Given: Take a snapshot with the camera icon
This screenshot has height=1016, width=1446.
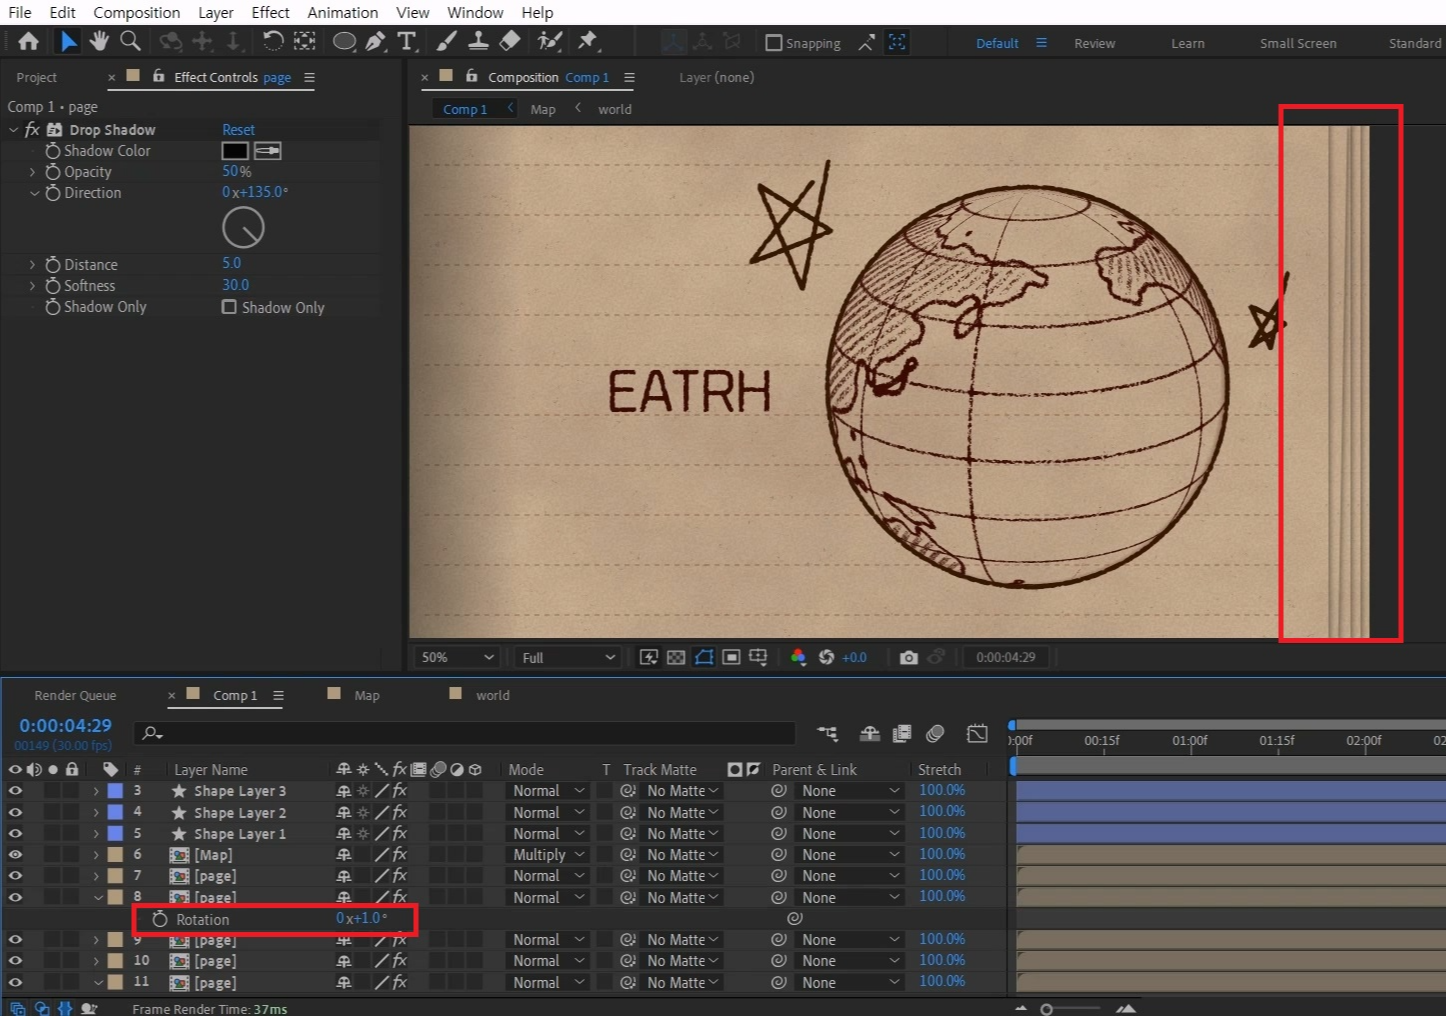Looking at the screenshot, I should point(908,657).
